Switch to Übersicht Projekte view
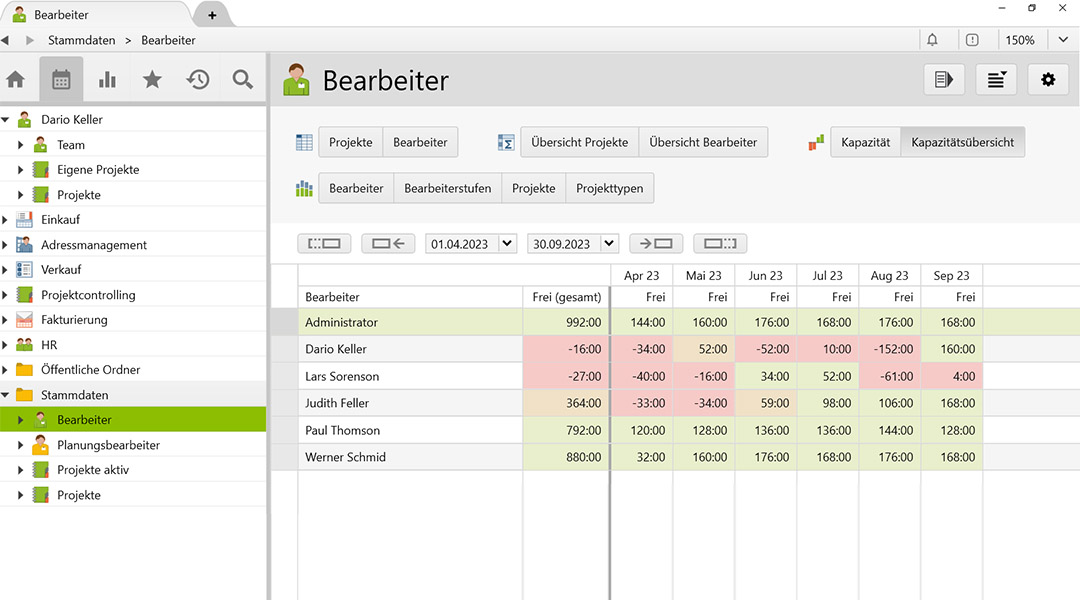The image size is (1080, 600). pos(579,142)
